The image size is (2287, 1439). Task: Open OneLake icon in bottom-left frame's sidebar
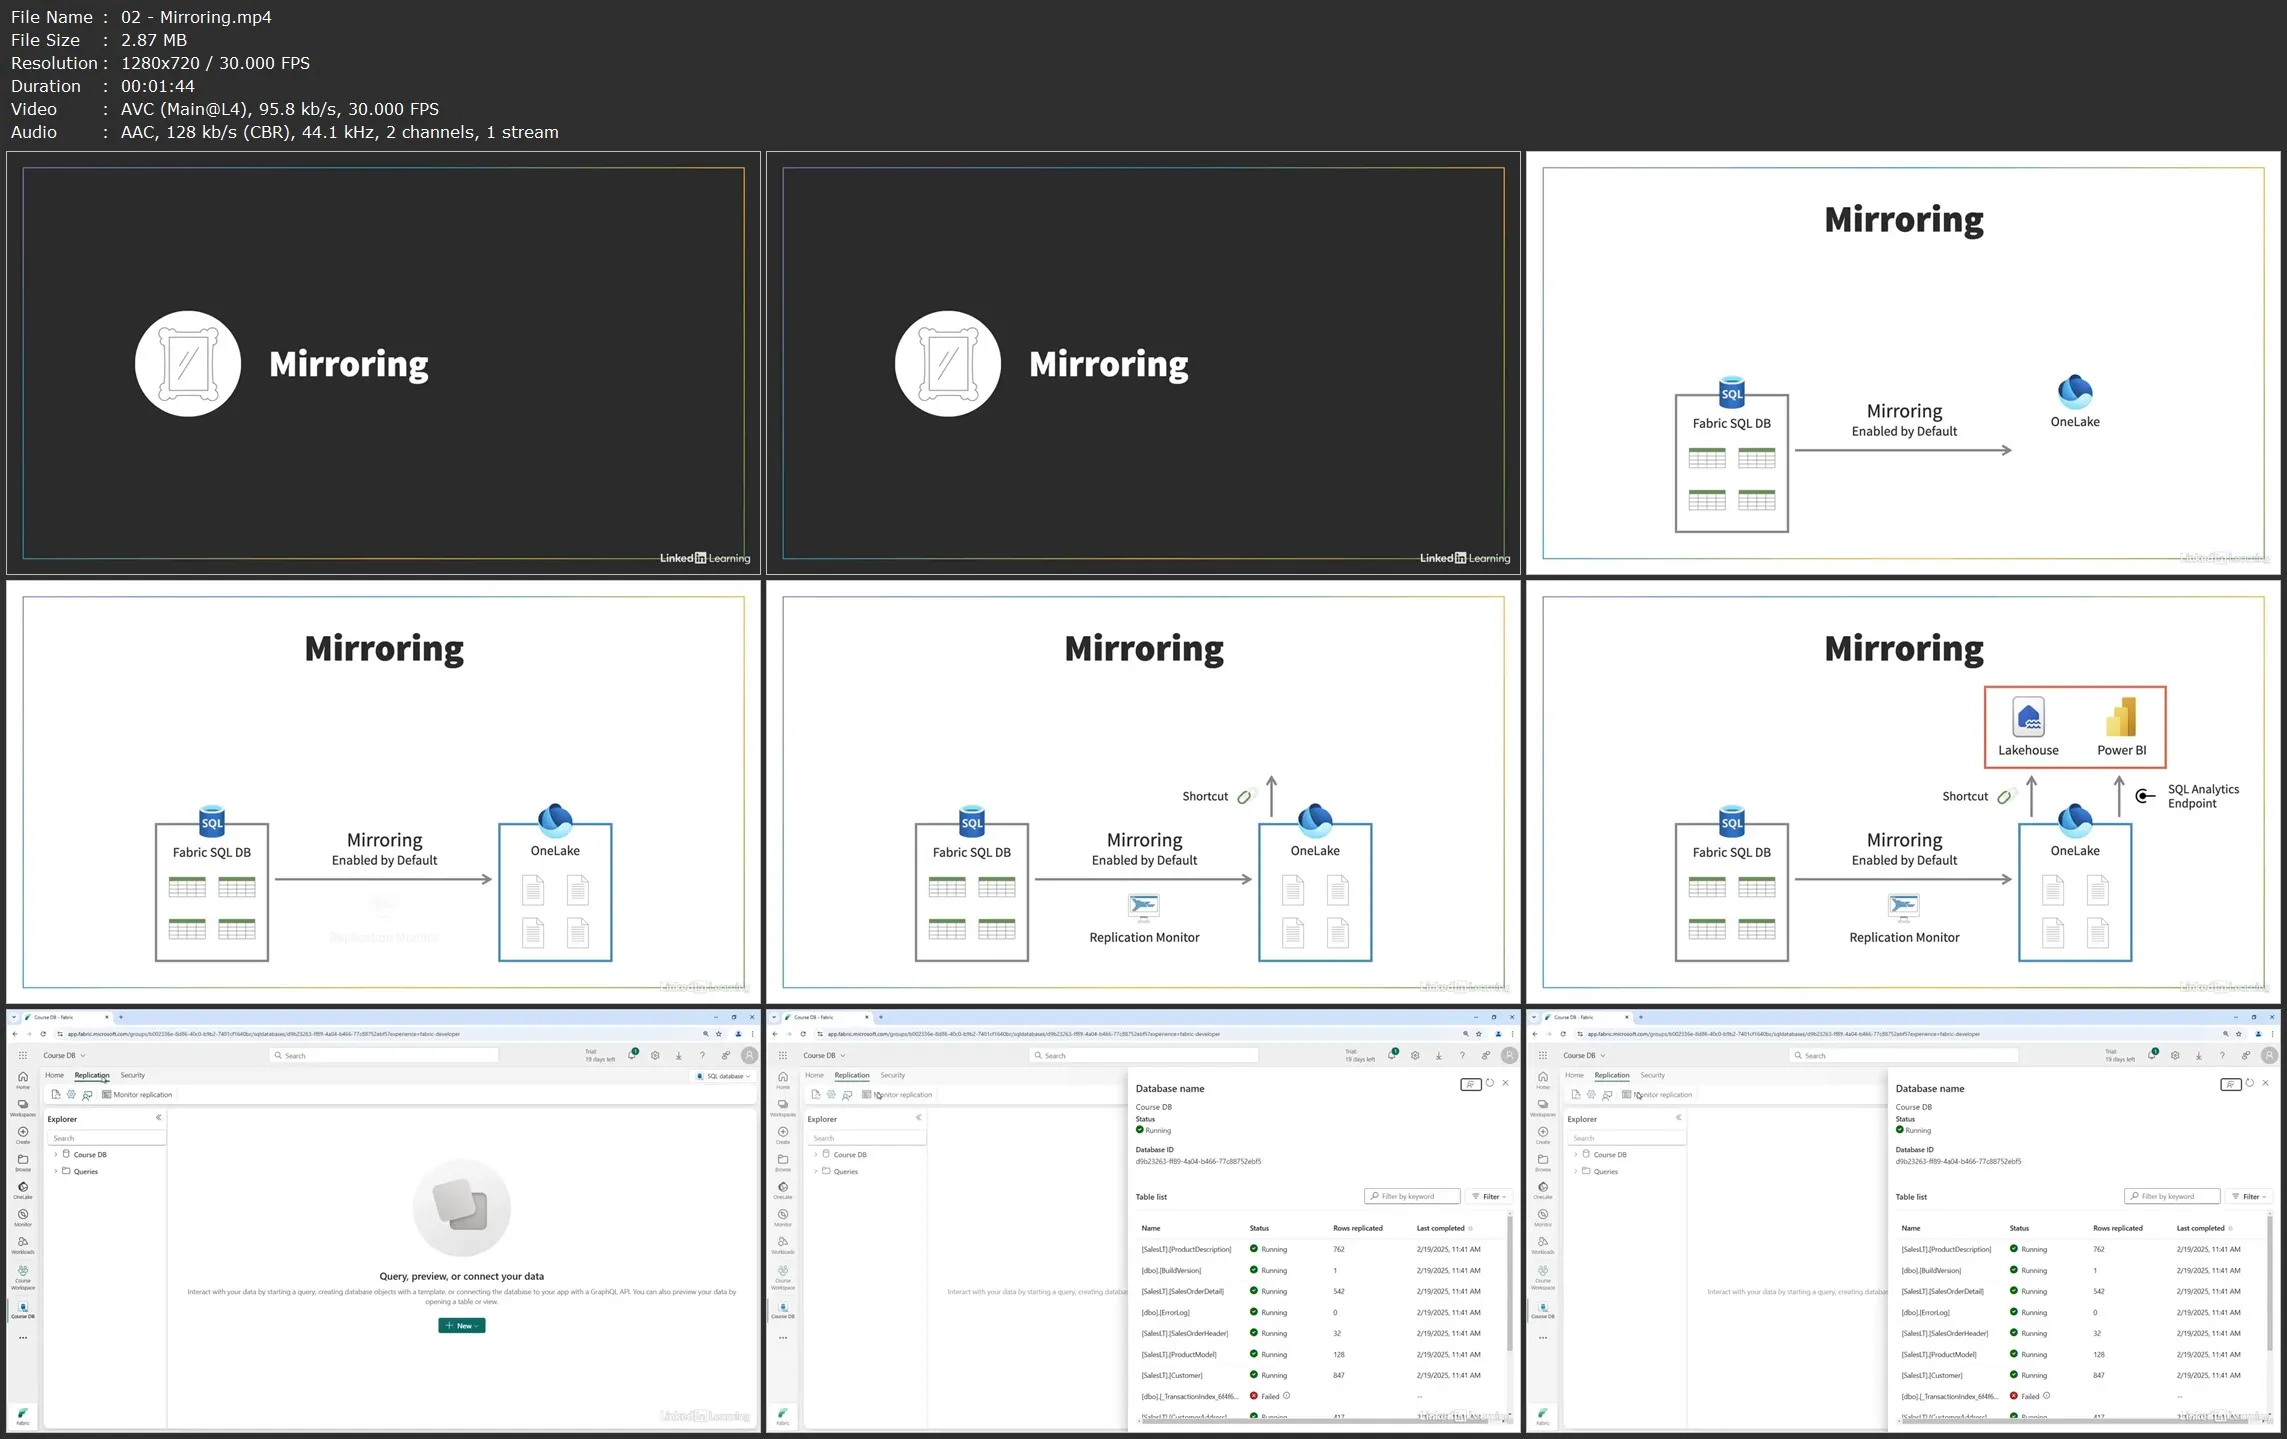[22, 1190]
